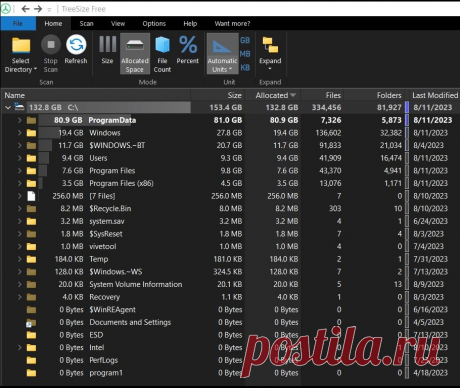
Task: Set unit to MB
Action: pyautogui.click(x=245, y=54)
